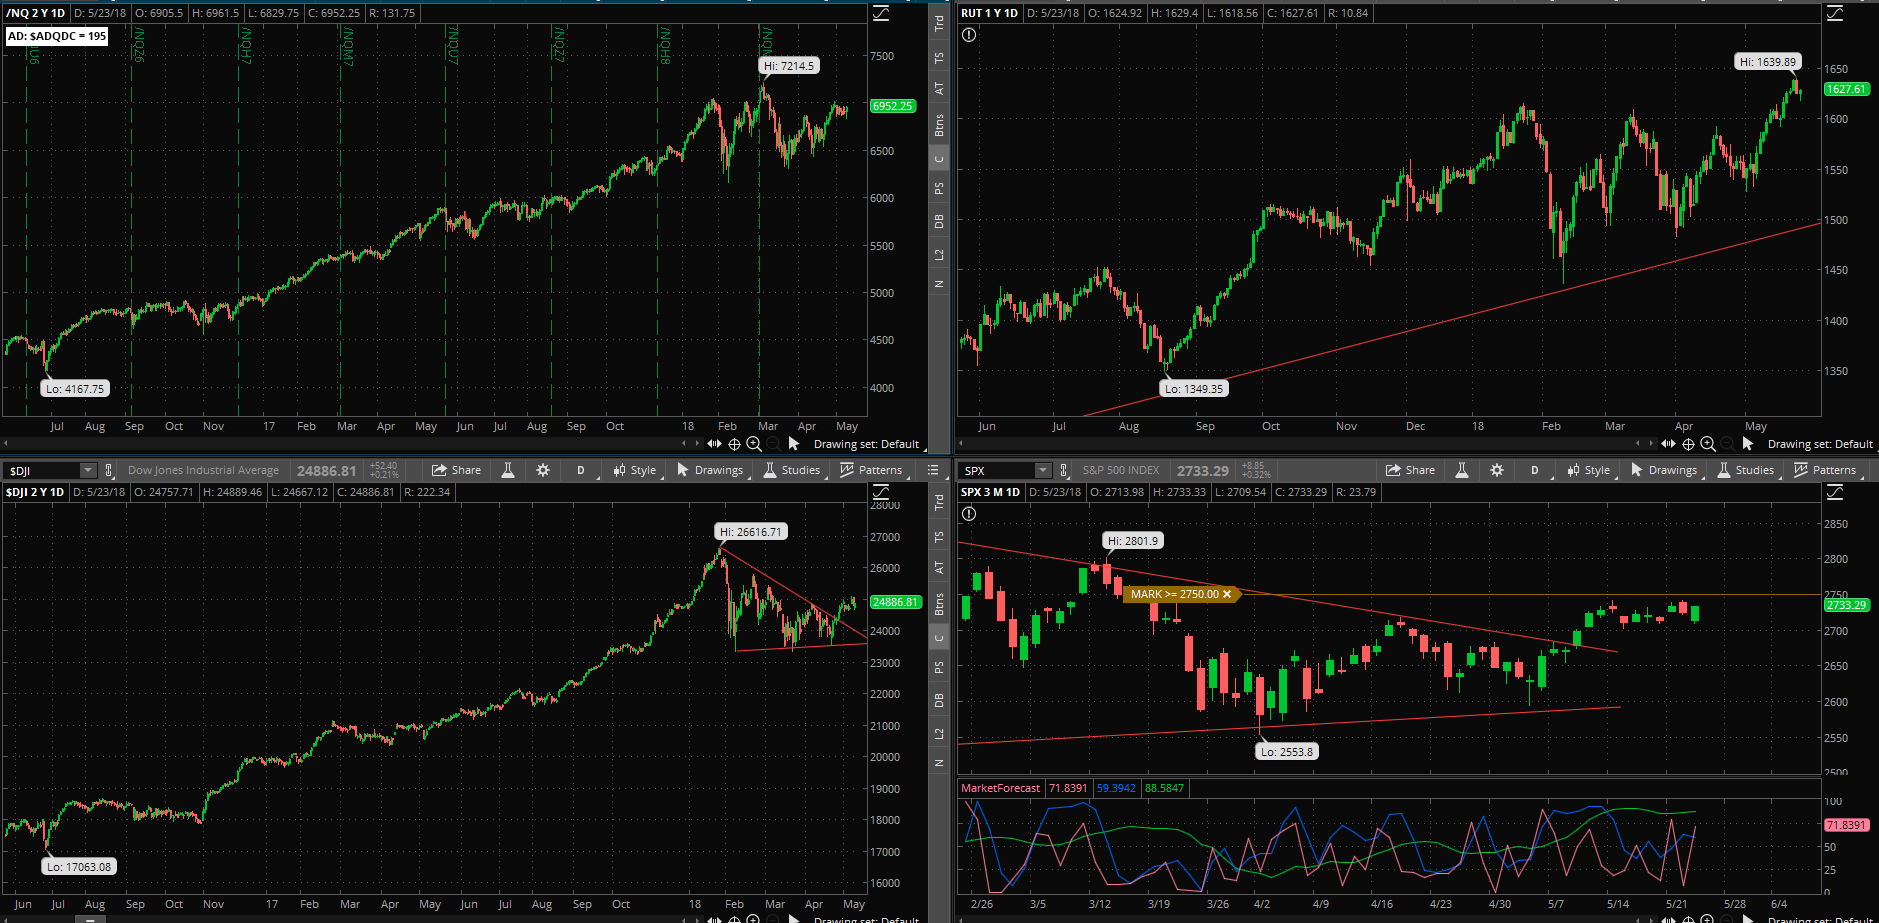
Task: Click expand time axis icon under /NQ chart
Action: click(x=714, y=444)
